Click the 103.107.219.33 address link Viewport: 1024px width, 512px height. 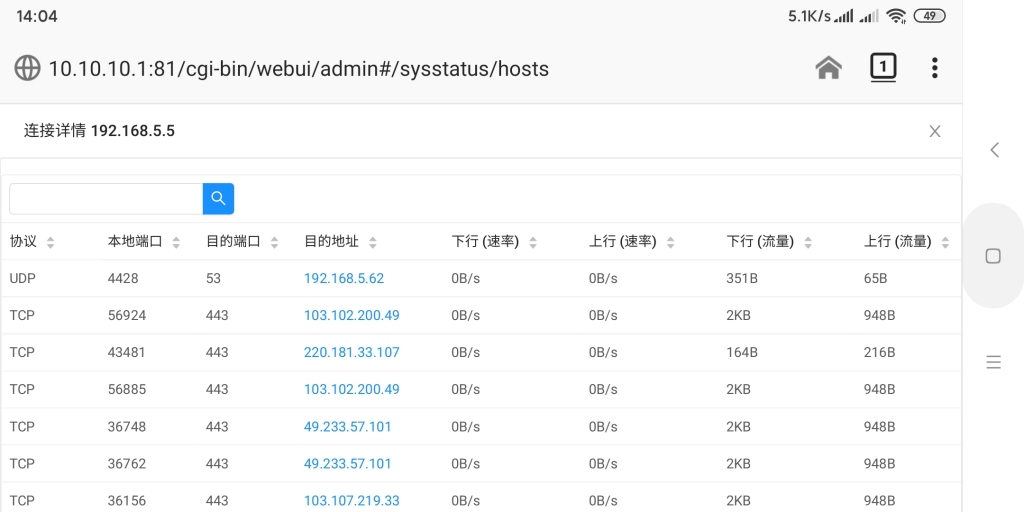tap(351, 500)
